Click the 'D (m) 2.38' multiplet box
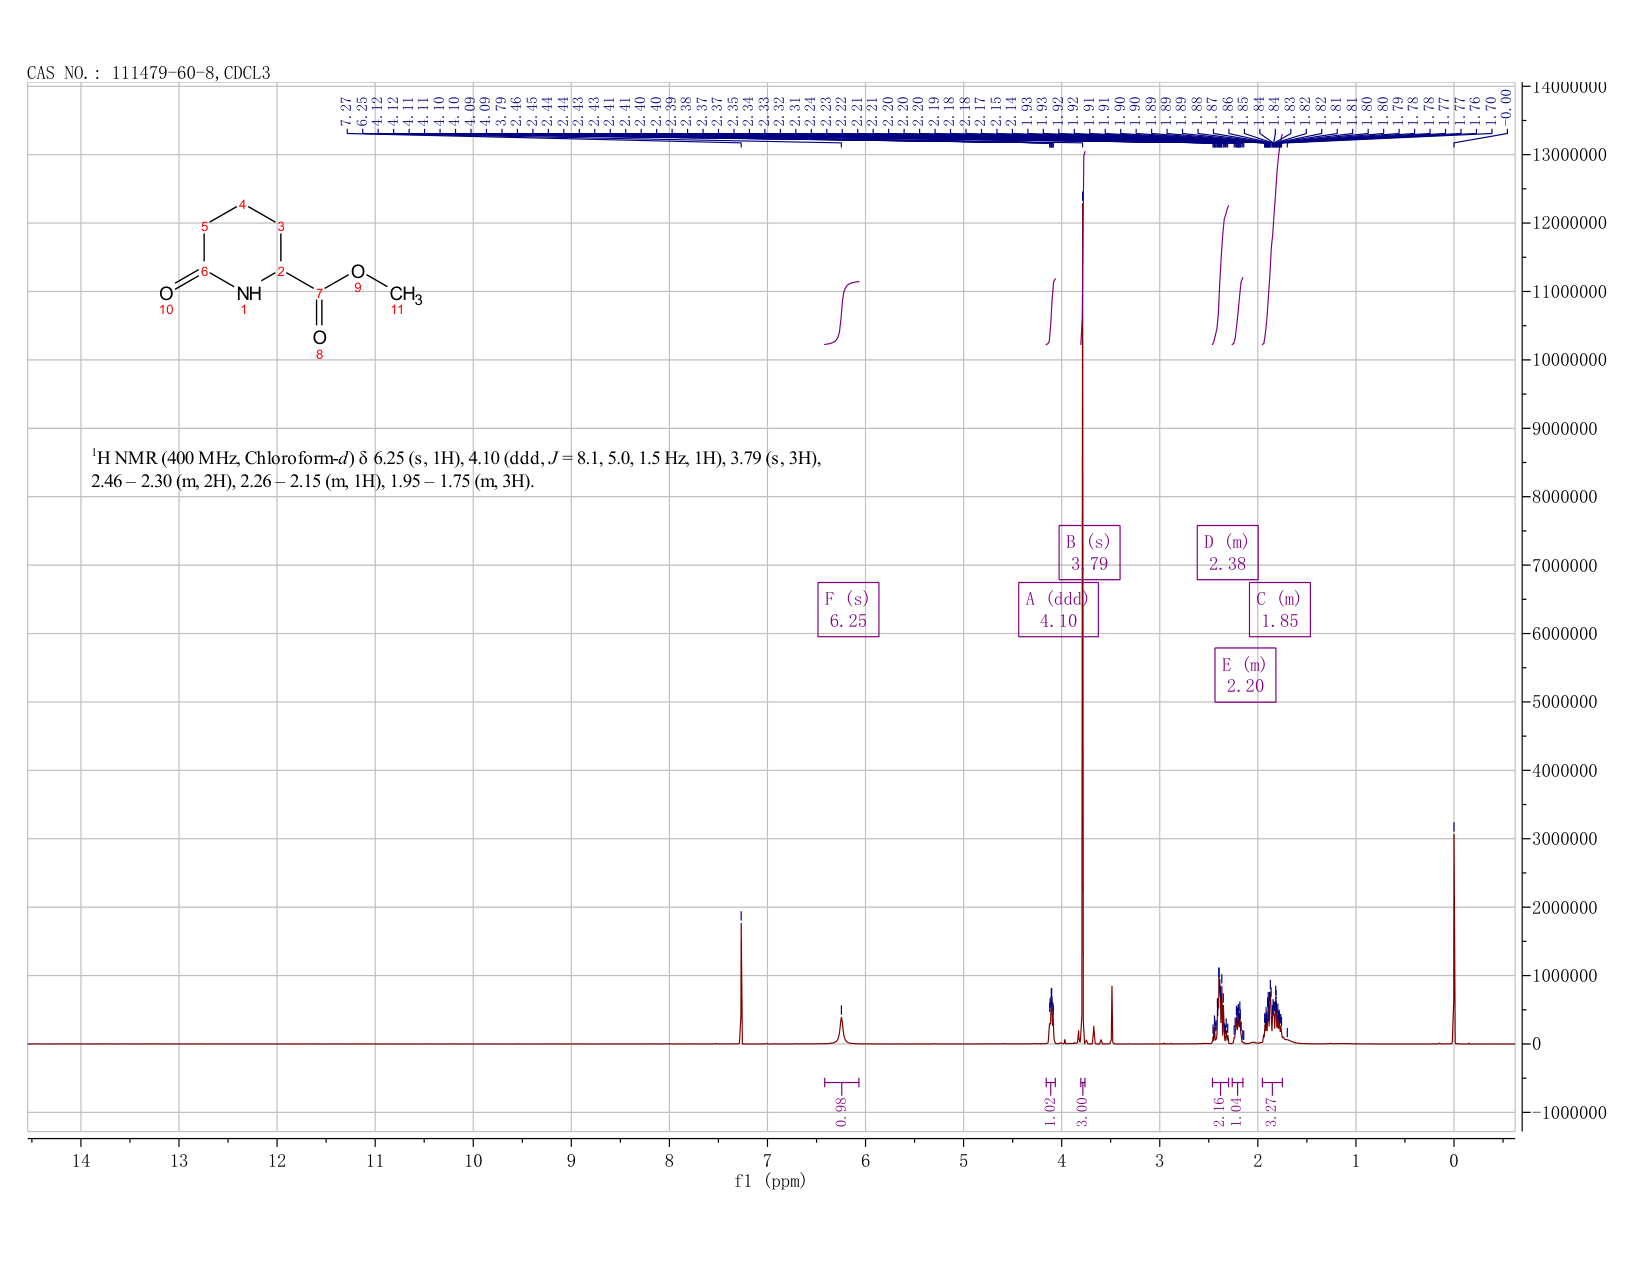The width and height of the screenshot is (1650, 1275). click(x=1227, y=552)
